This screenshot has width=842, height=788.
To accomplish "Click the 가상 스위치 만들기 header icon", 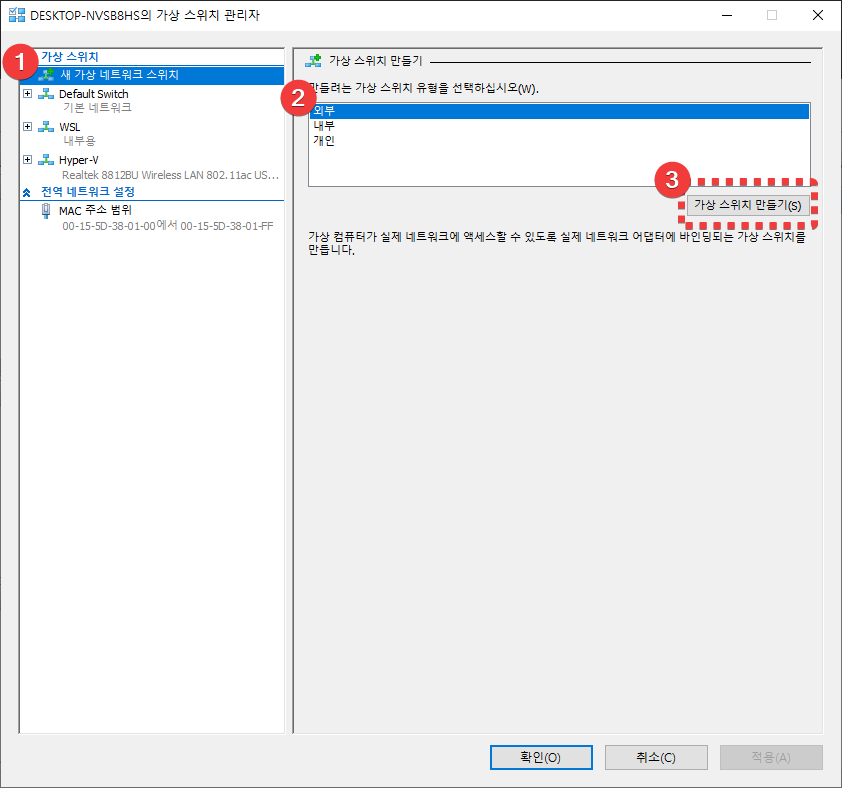I will pyautogui.click(x=314, y=61).
